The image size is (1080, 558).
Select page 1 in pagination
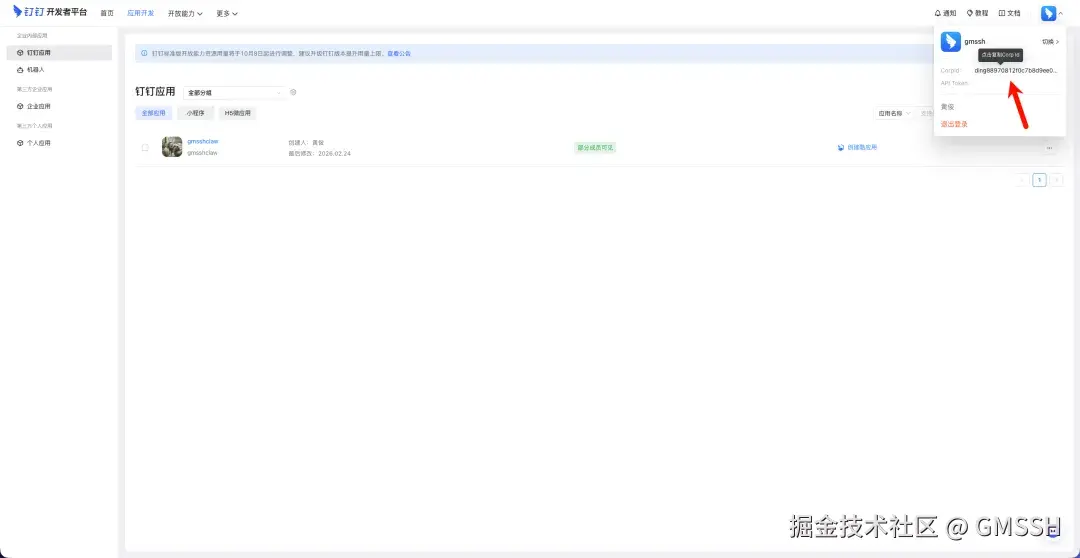pyautogui.click(x=1039, y=180)
